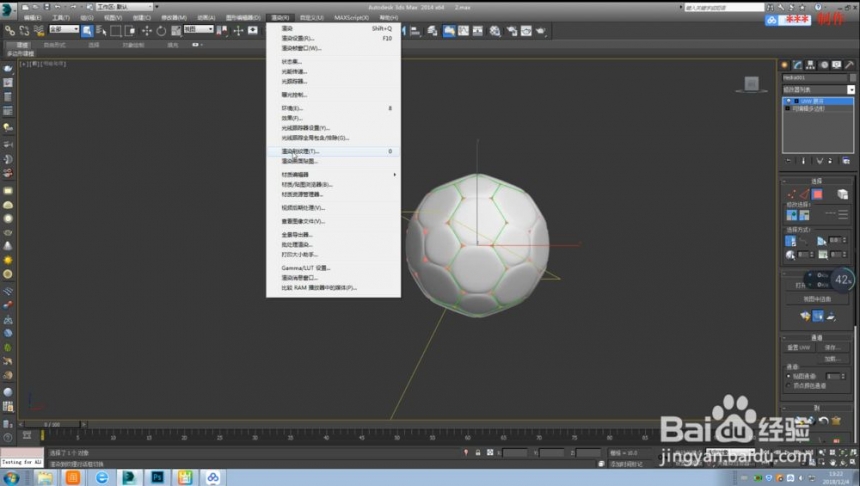Select the Rotate transform tool
The image size is (860, 486).
tap(161, 31)
